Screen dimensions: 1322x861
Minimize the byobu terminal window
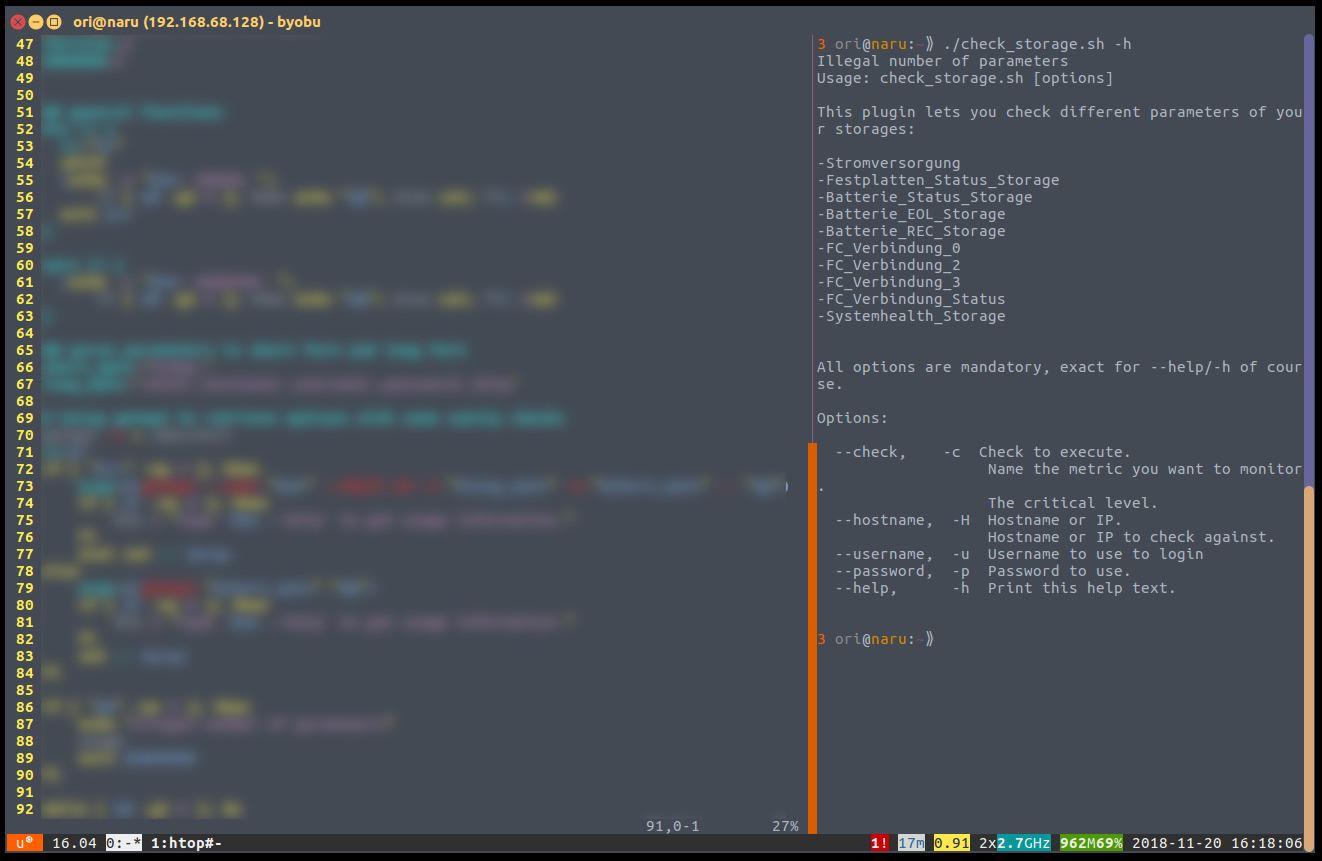pos(35,21)
